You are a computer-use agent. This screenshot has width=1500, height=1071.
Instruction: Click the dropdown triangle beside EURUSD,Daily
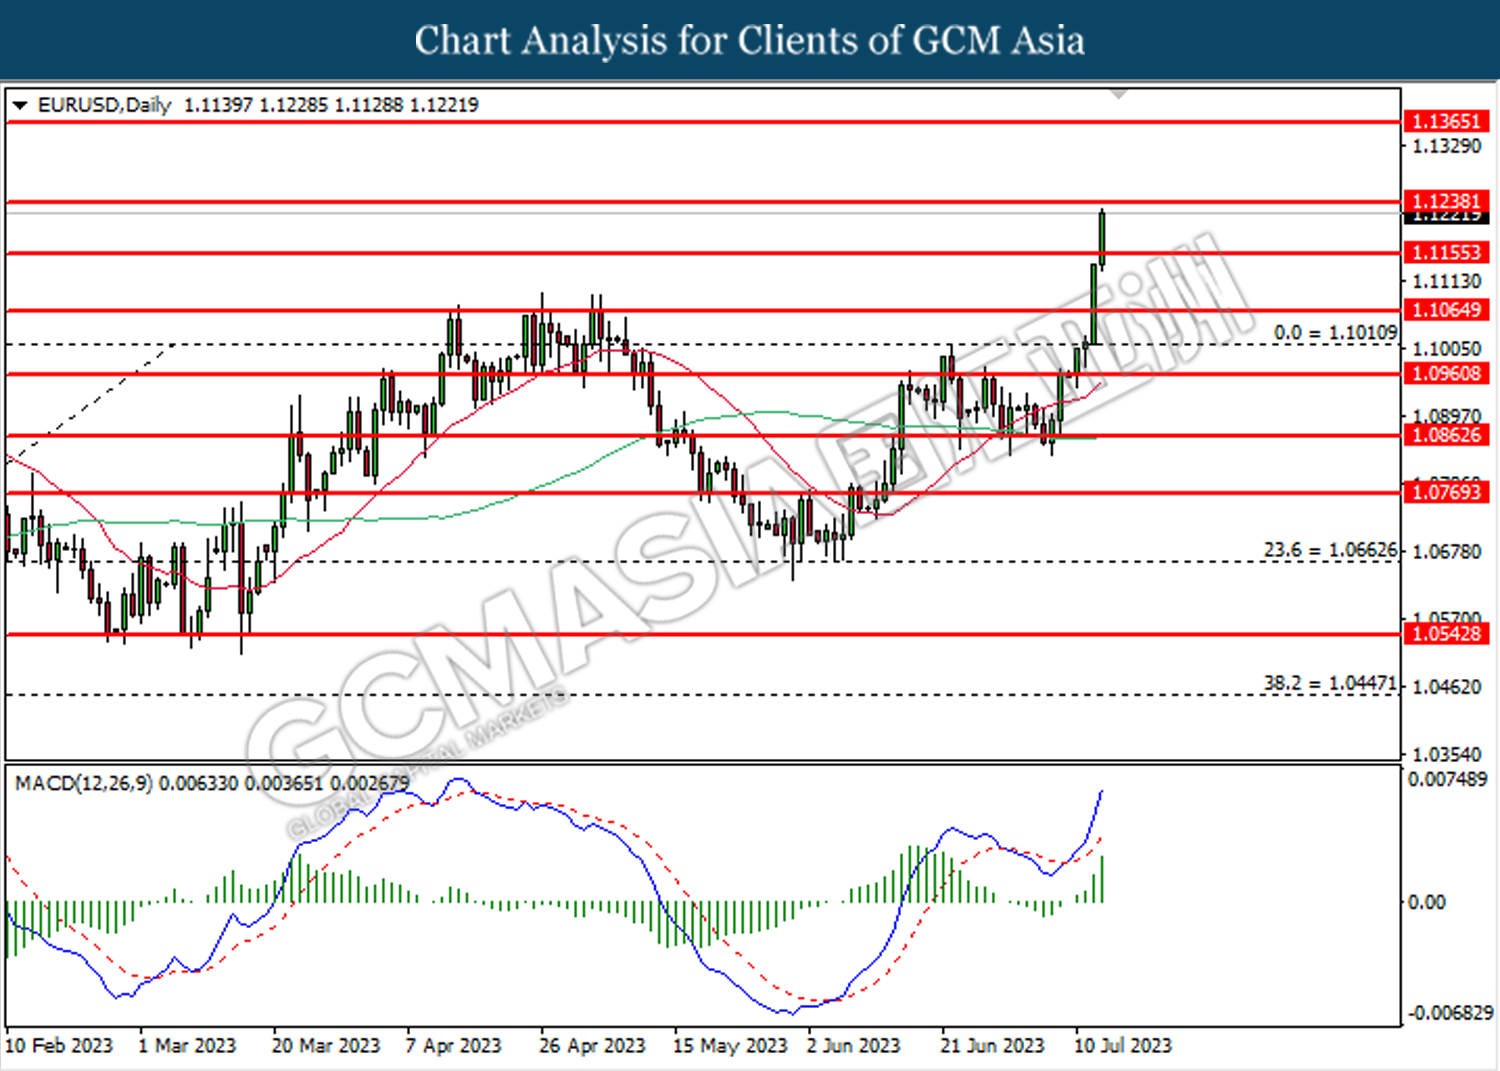click(19, 105)
